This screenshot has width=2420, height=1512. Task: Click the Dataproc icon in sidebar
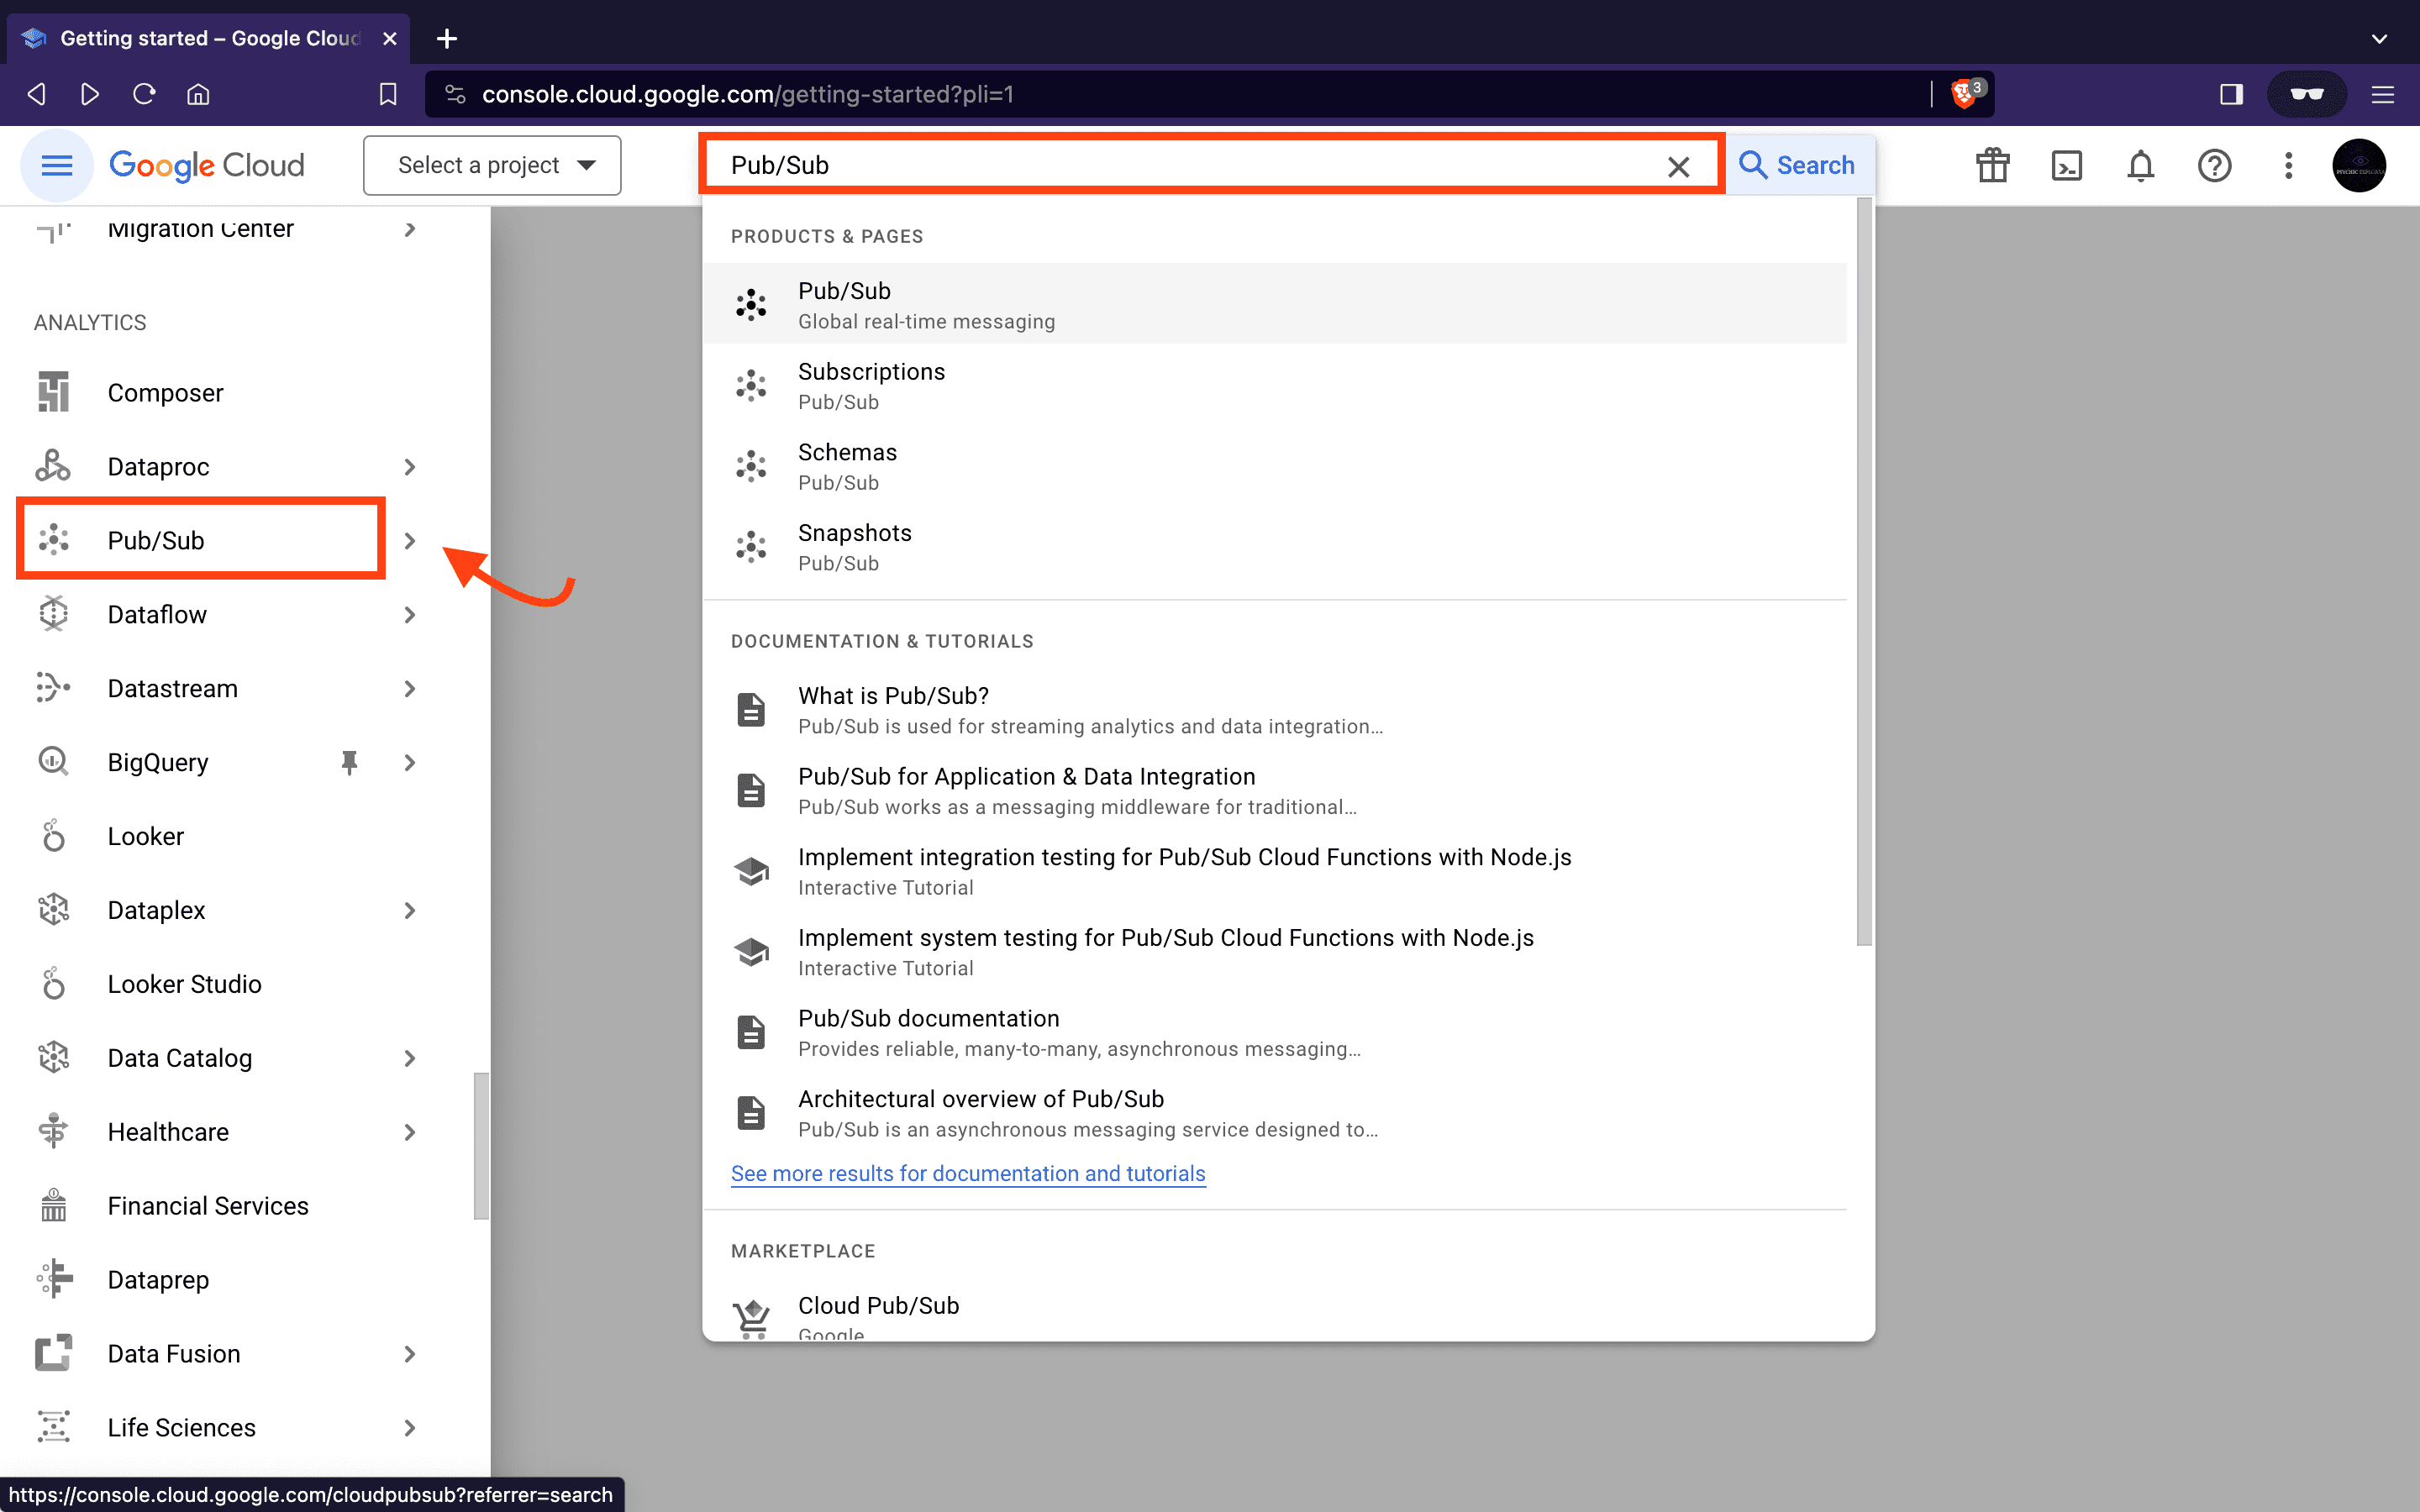pyautogui.click(x=54, y=466)
